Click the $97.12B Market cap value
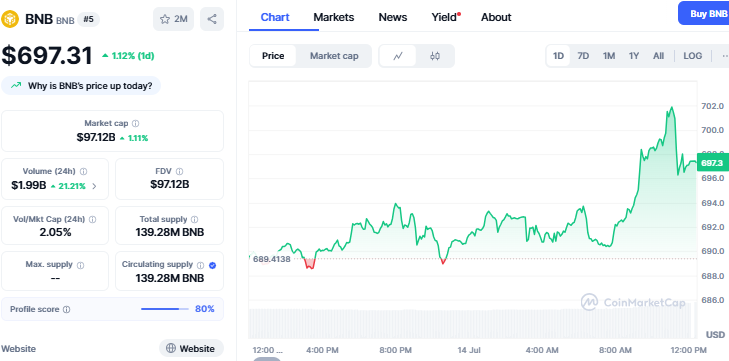The image size is (729, 361). pos(96,138)
